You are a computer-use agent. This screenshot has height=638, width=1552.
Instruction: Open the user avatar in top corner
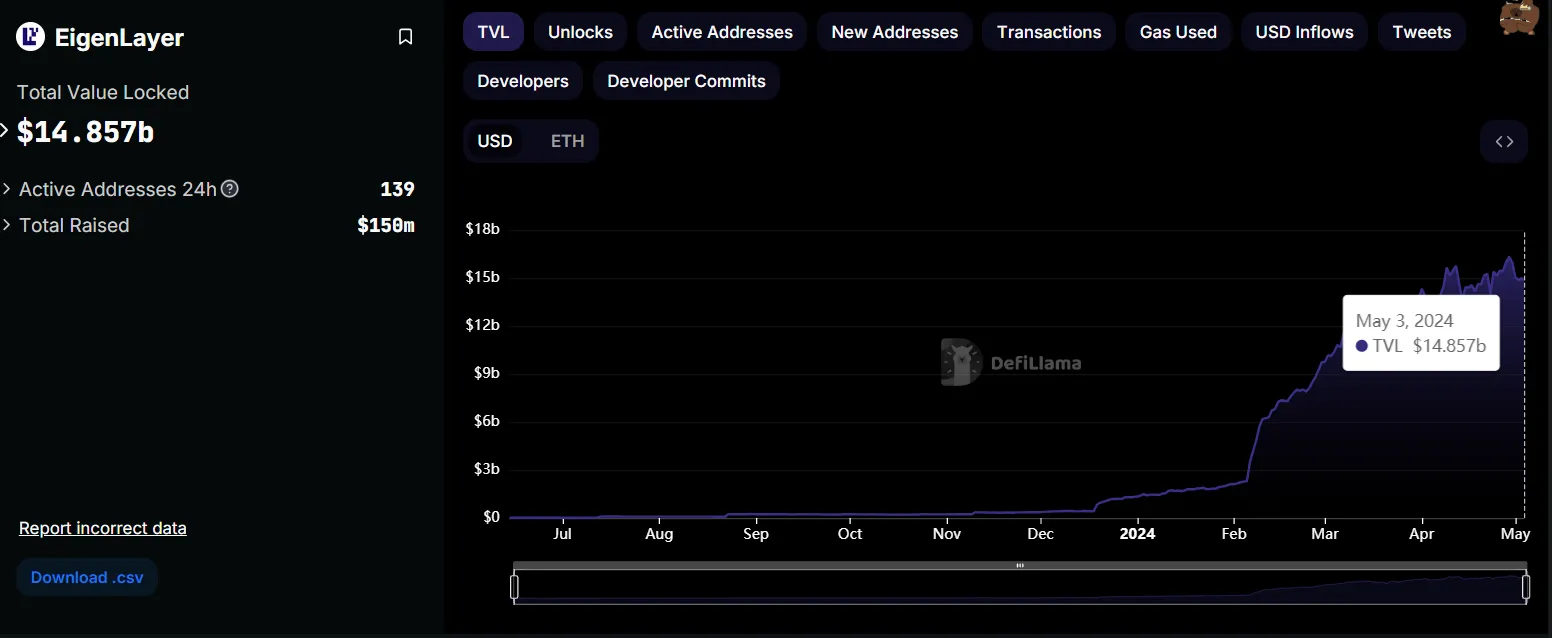click(x=1520, y=17)
